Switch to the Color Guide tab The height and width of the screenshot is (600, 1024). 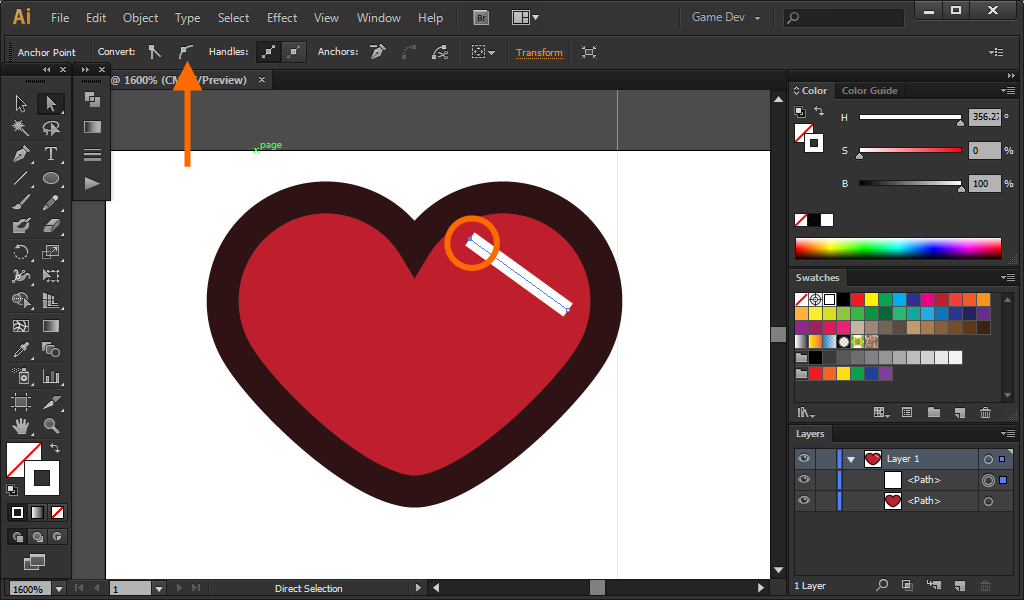point(869,91)
